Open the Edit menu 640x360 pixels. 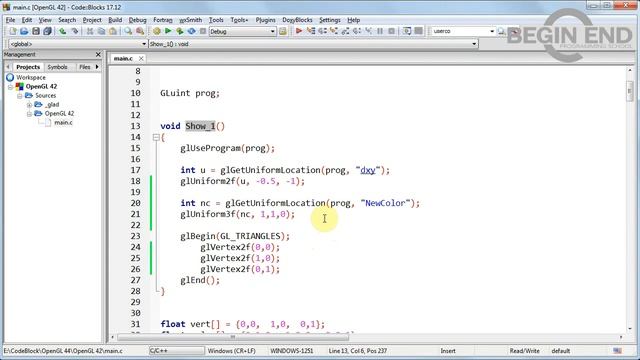(27, 20)
